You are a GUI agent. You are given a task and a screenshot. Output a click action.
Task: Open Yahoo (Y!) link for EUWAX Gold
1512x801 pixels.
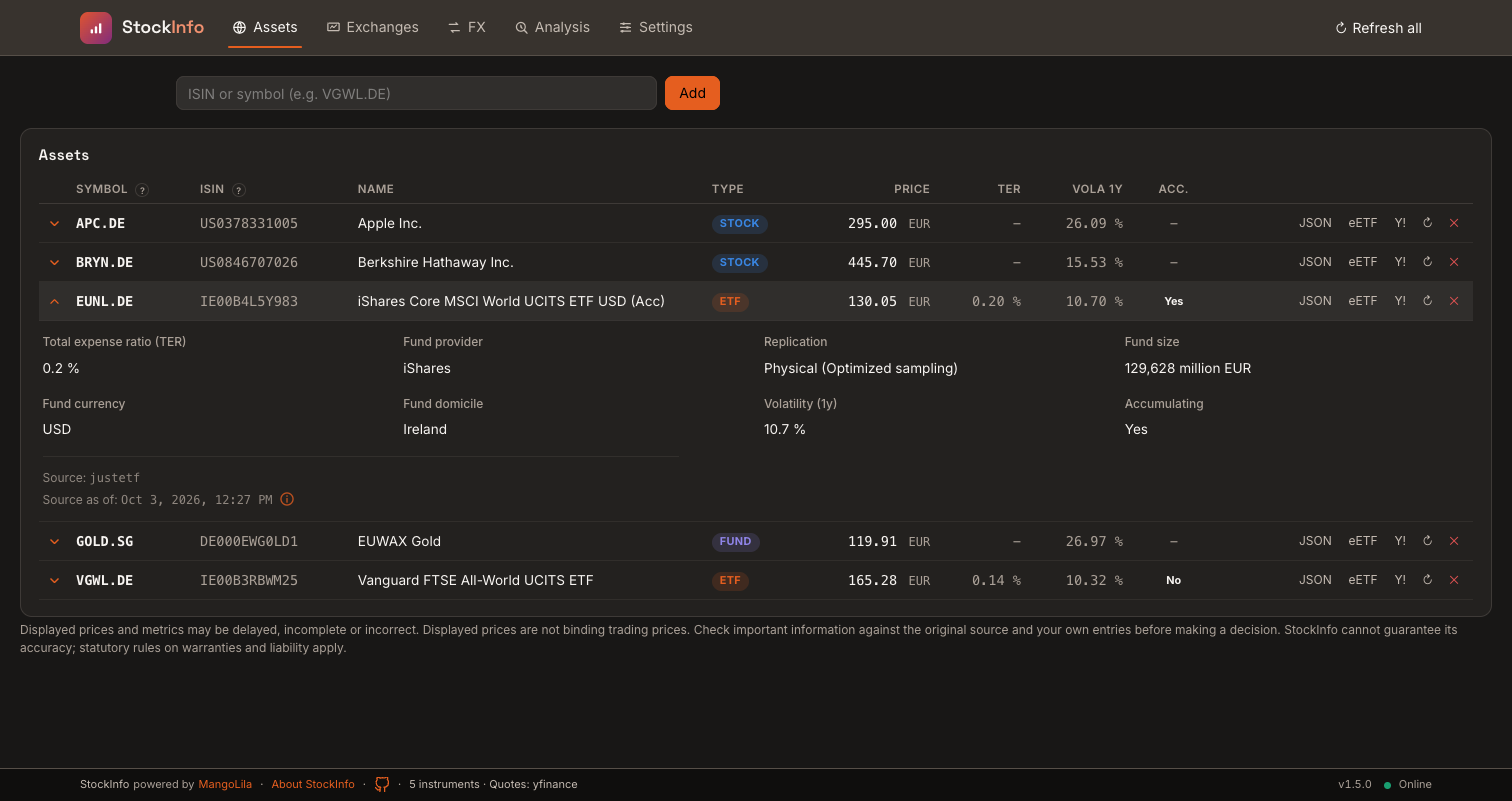pyautogui.click(x=1400, y=541)
